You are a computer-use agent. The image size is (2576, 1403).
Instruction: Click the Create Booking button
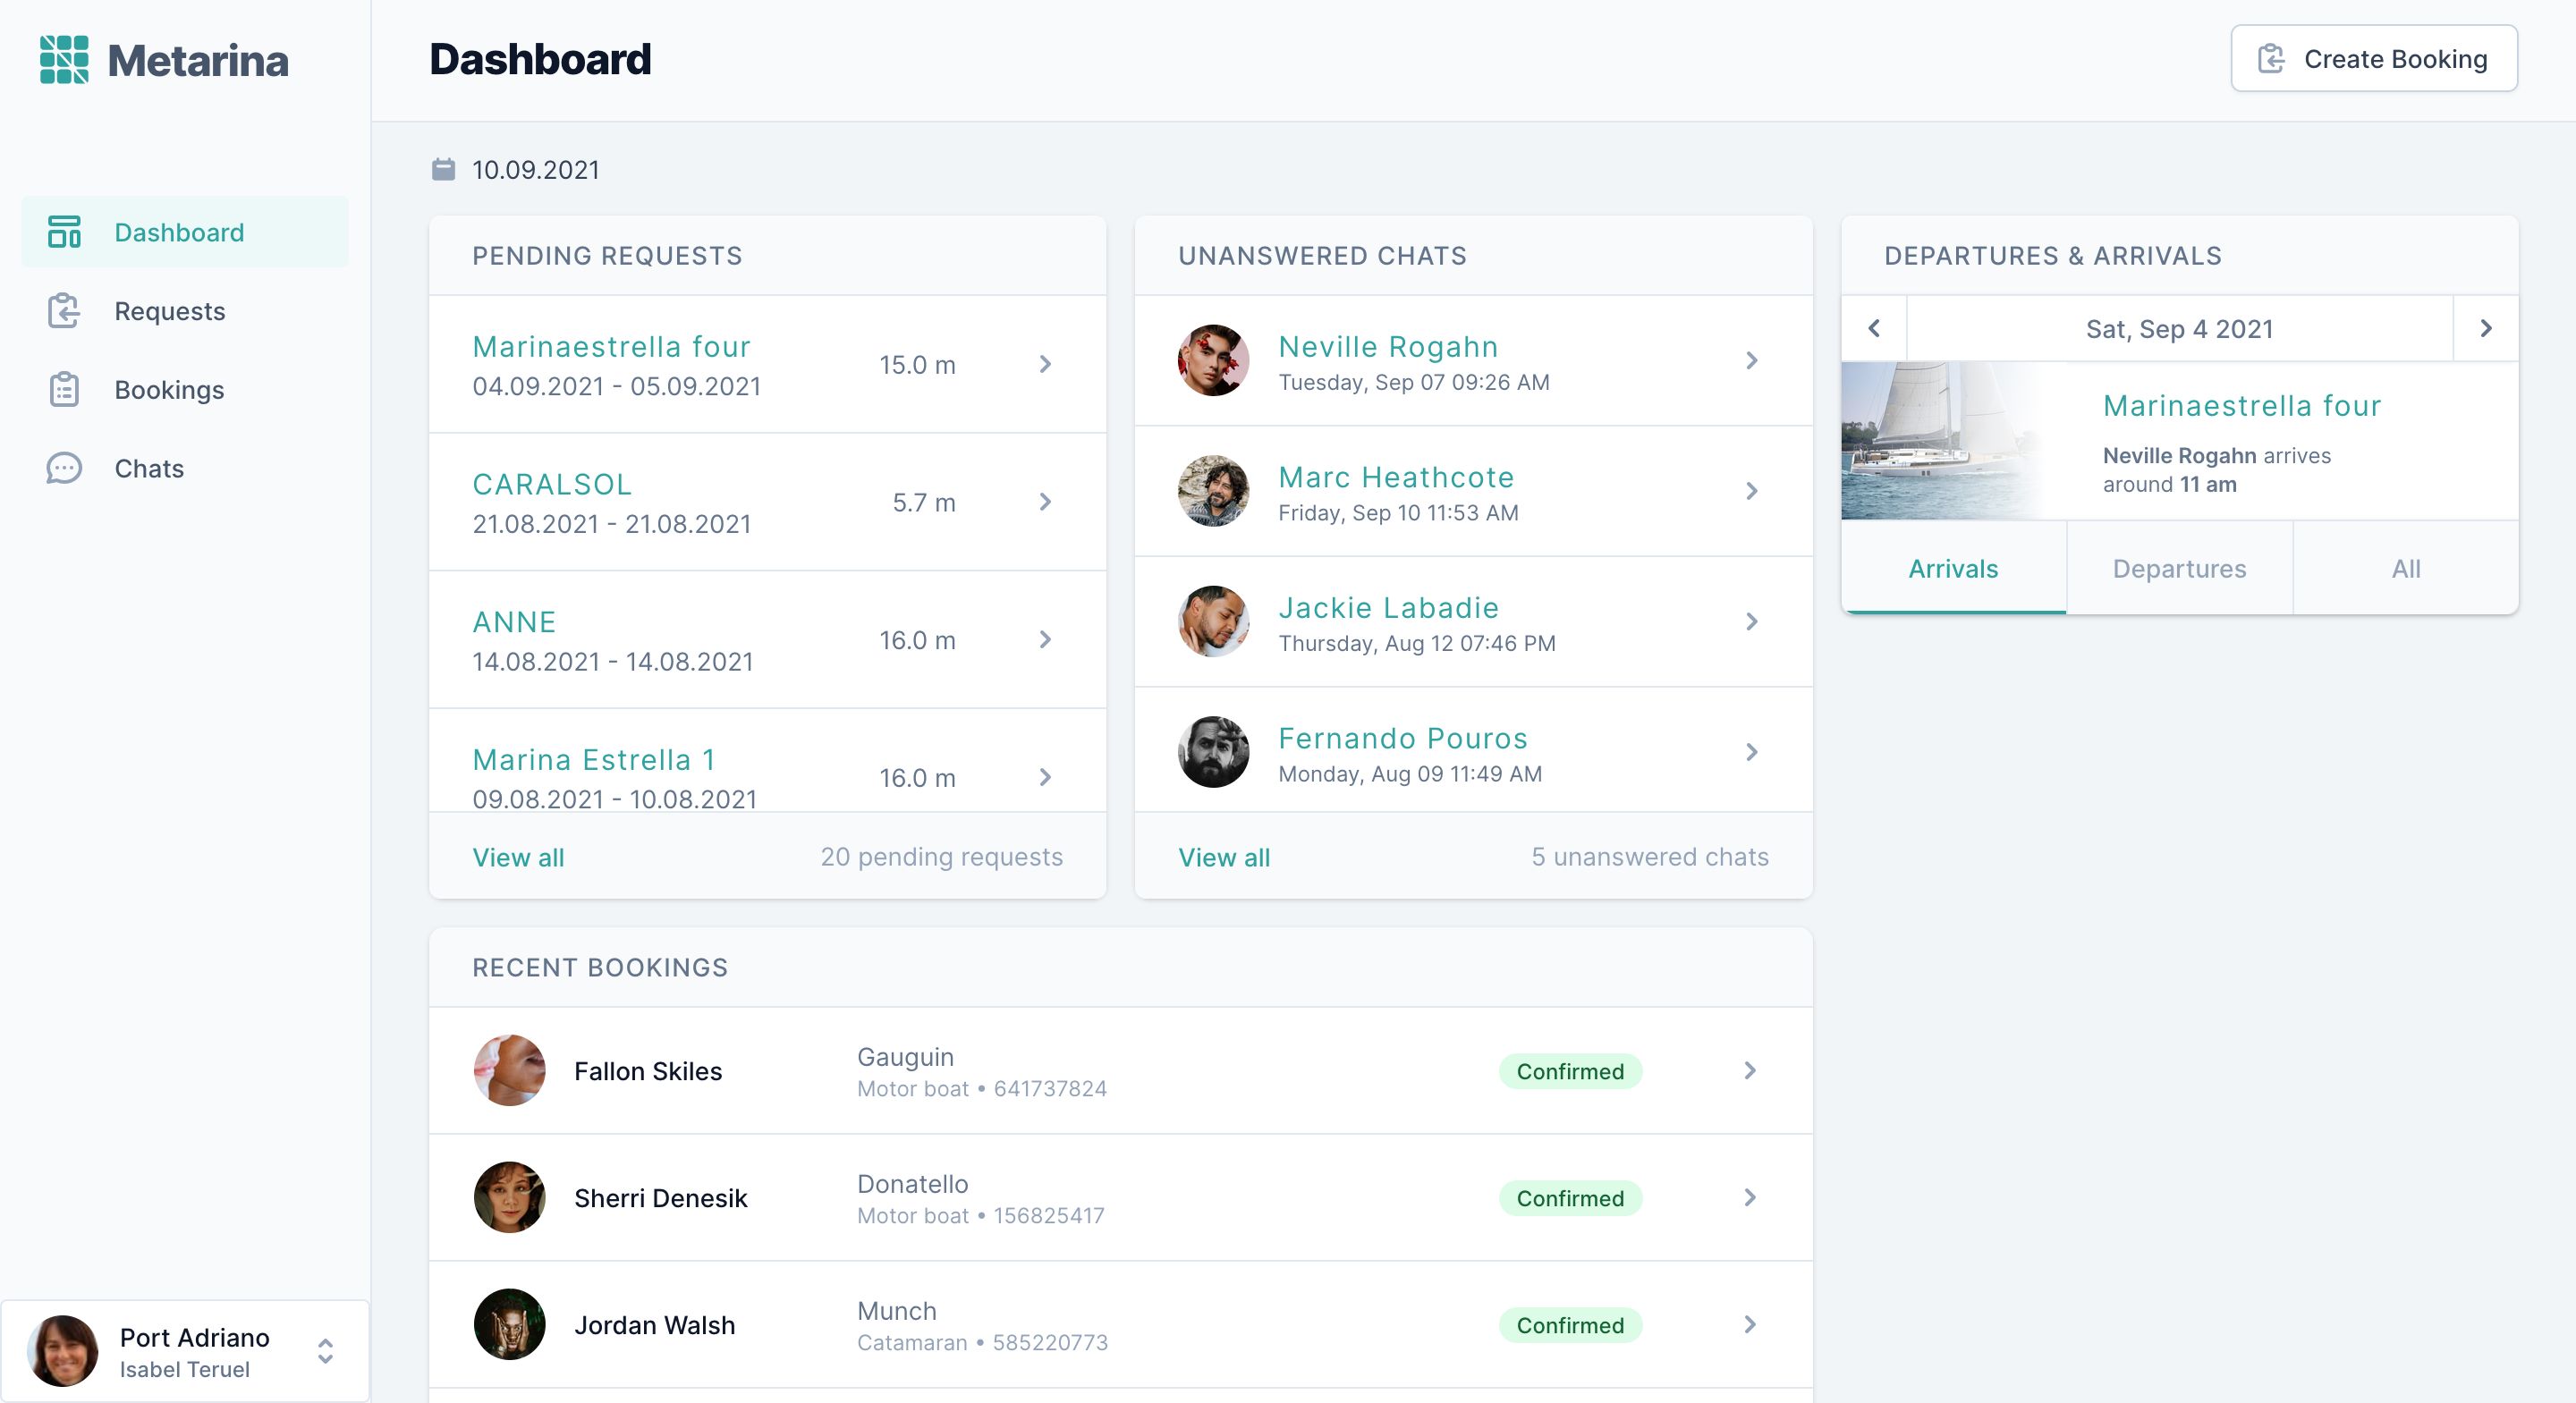2374,59
